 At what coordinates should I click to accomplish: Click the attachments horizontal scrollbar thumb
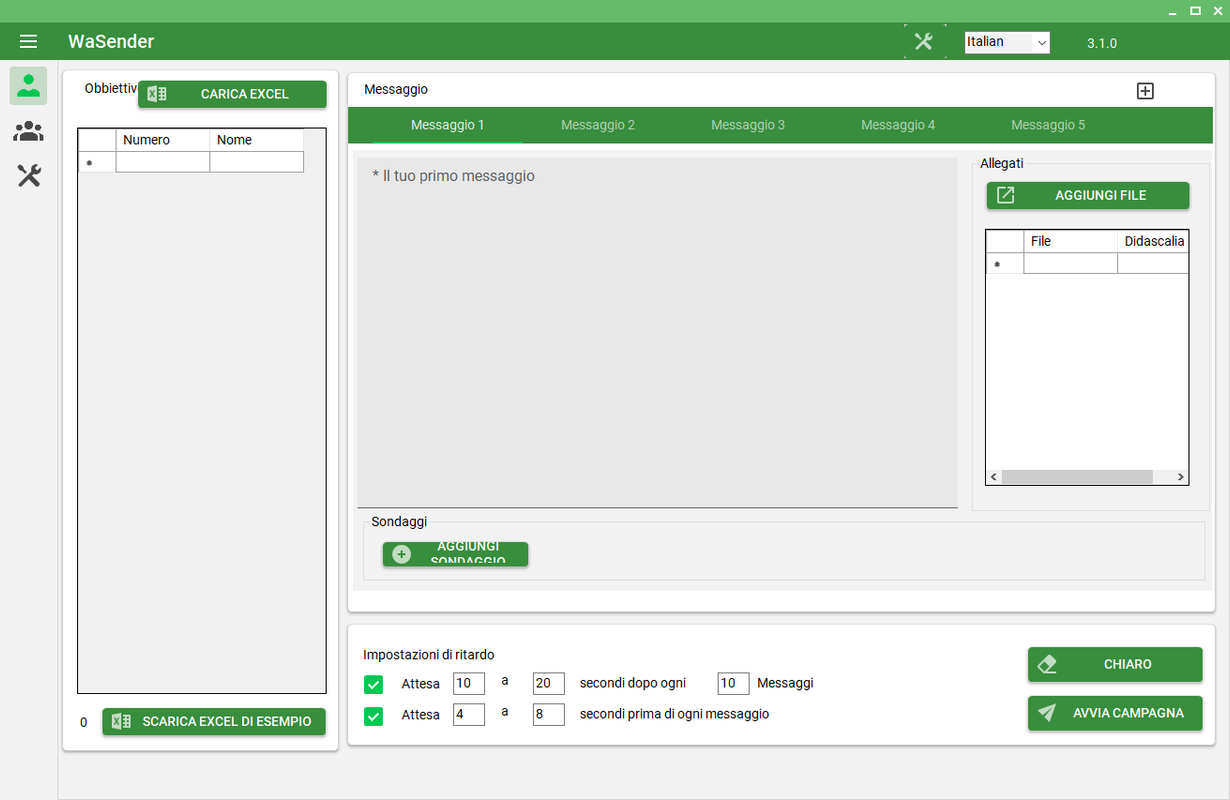[x=1077, y=477]
